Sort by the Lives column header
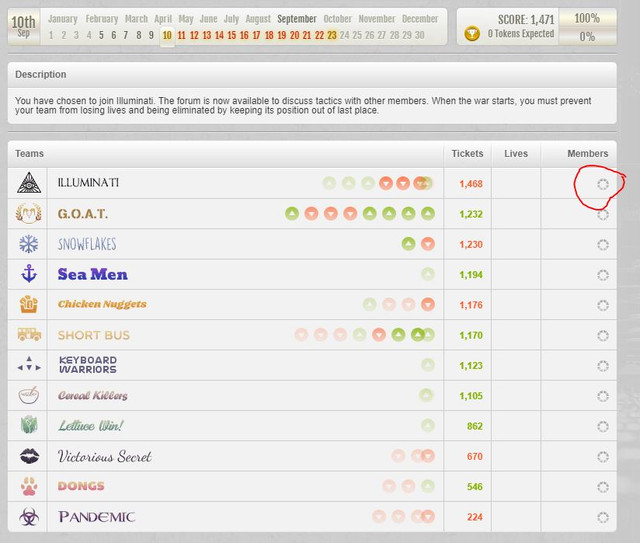Screen dimensions: 640x543 [516, 154]
